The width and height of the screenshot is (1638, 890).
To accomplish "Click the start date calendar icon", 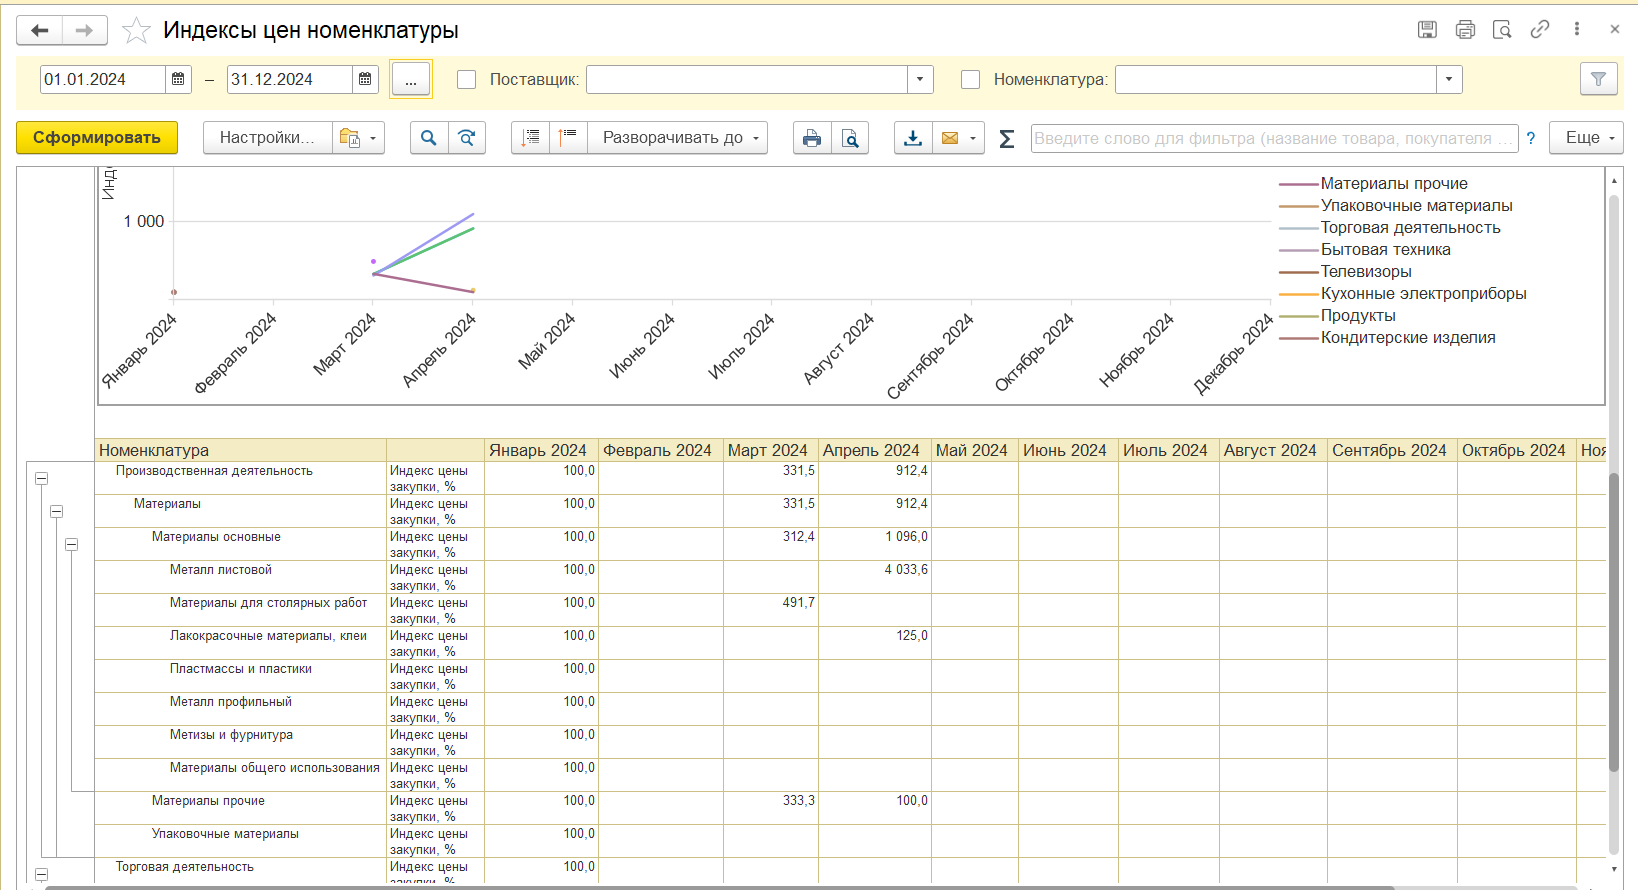I will pos(178,79).
